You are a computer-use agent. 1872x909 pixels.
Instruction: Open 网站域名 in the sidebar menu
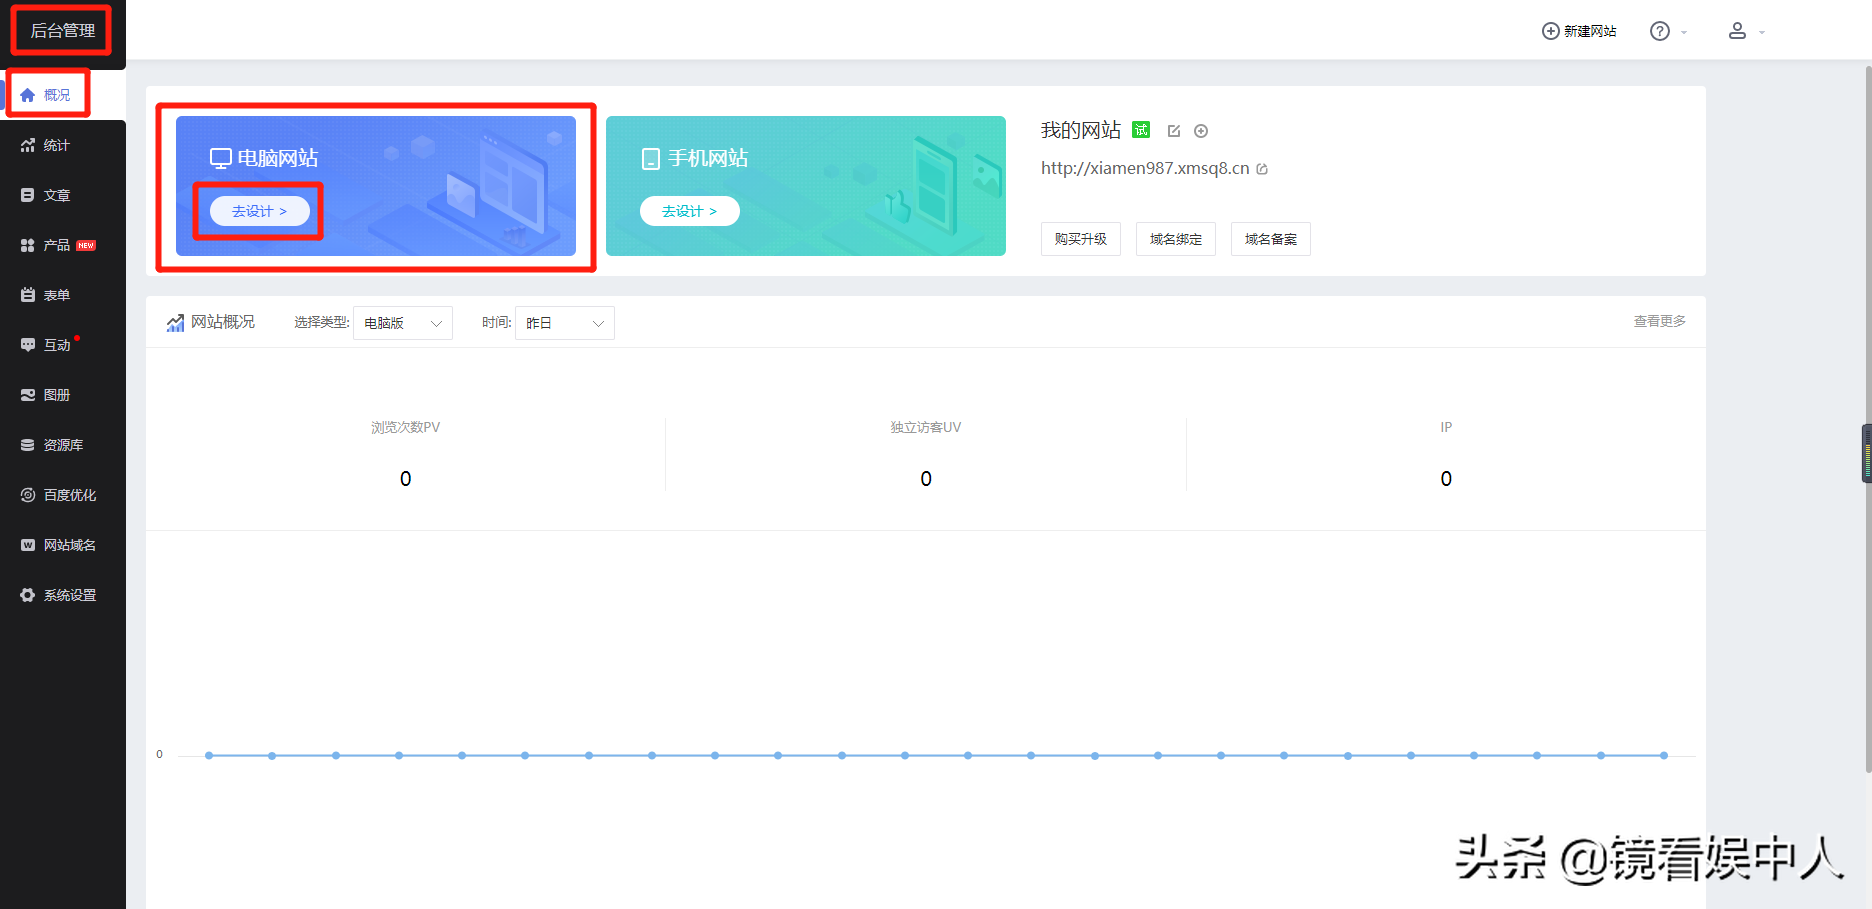[x=63, y=545]
